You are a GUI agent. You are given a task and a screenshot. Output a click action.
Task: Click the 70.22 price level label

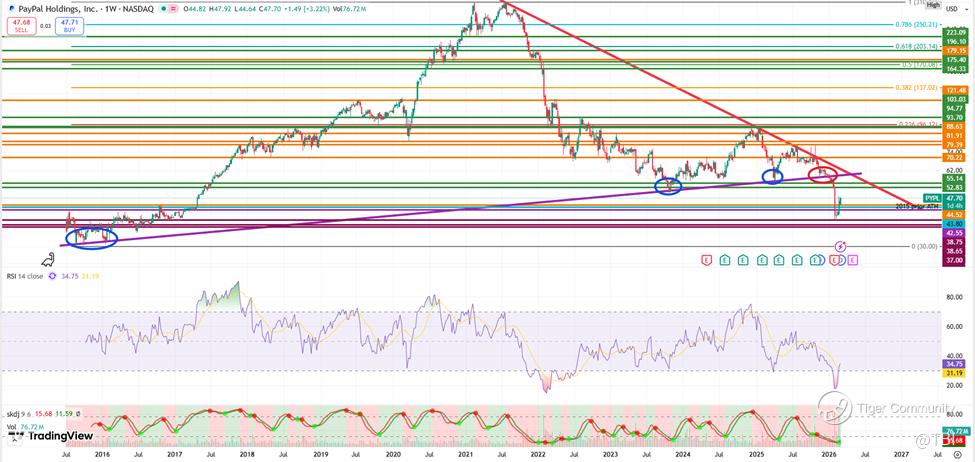tap(955, 158)
